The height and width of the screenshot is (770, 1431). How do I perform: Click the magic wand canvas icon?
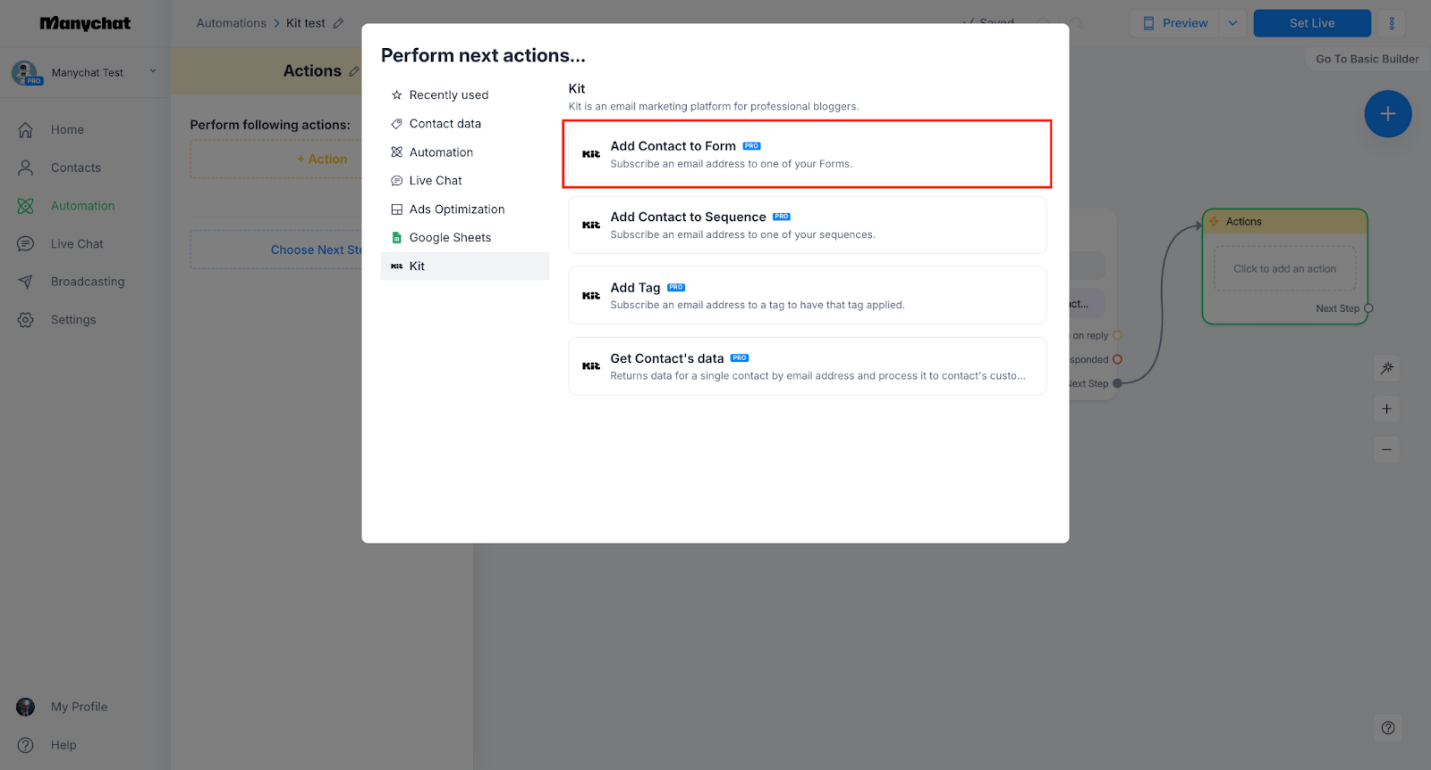click(x=1386, y=368)
